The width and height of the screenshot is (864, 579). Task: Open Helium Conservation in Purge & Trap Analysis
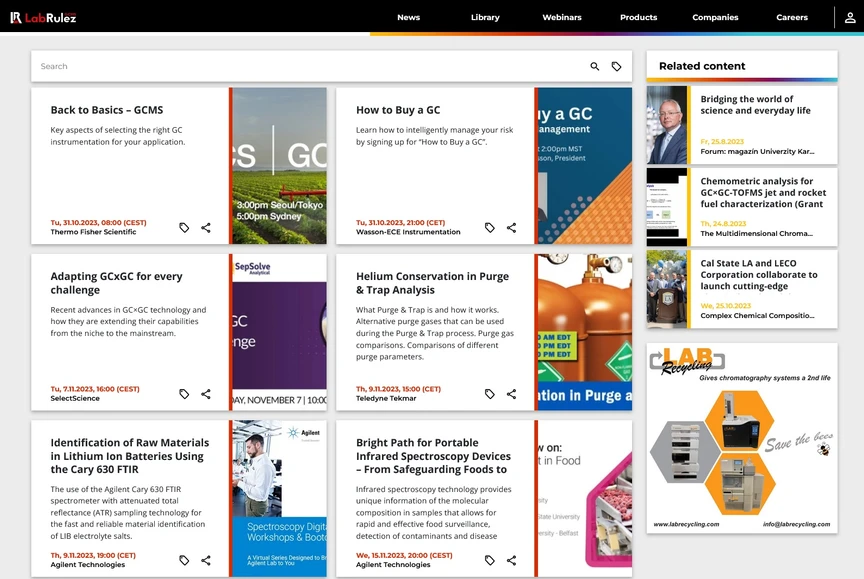pos(432,283)
